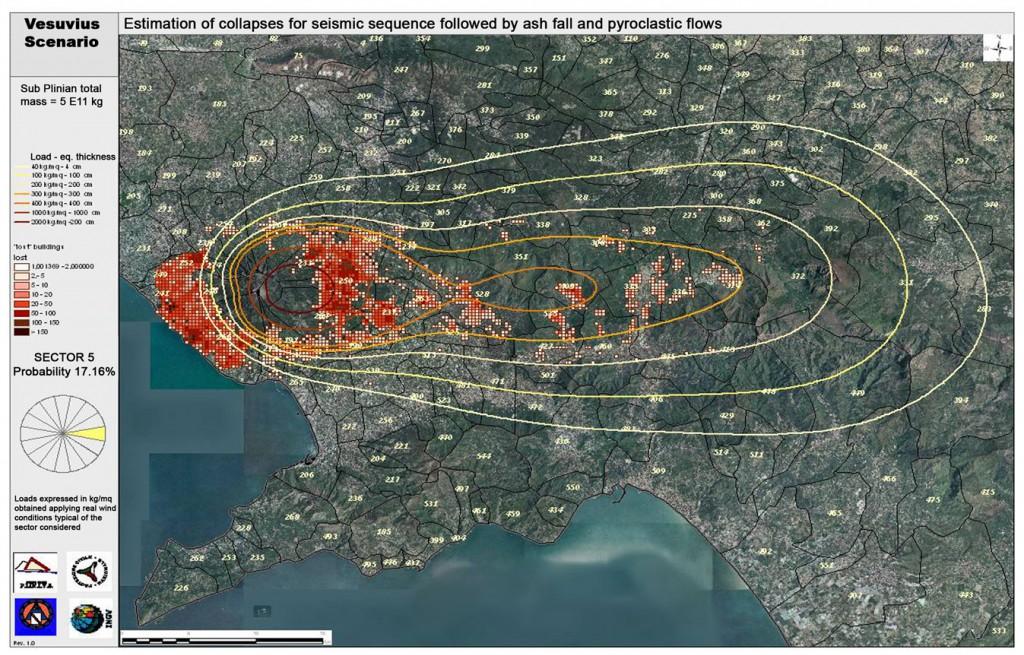Image resolution: width=1024 pixels, height=655 pixels.
Task: Click district label 226 on the peninsula
Action: [180, 588]
